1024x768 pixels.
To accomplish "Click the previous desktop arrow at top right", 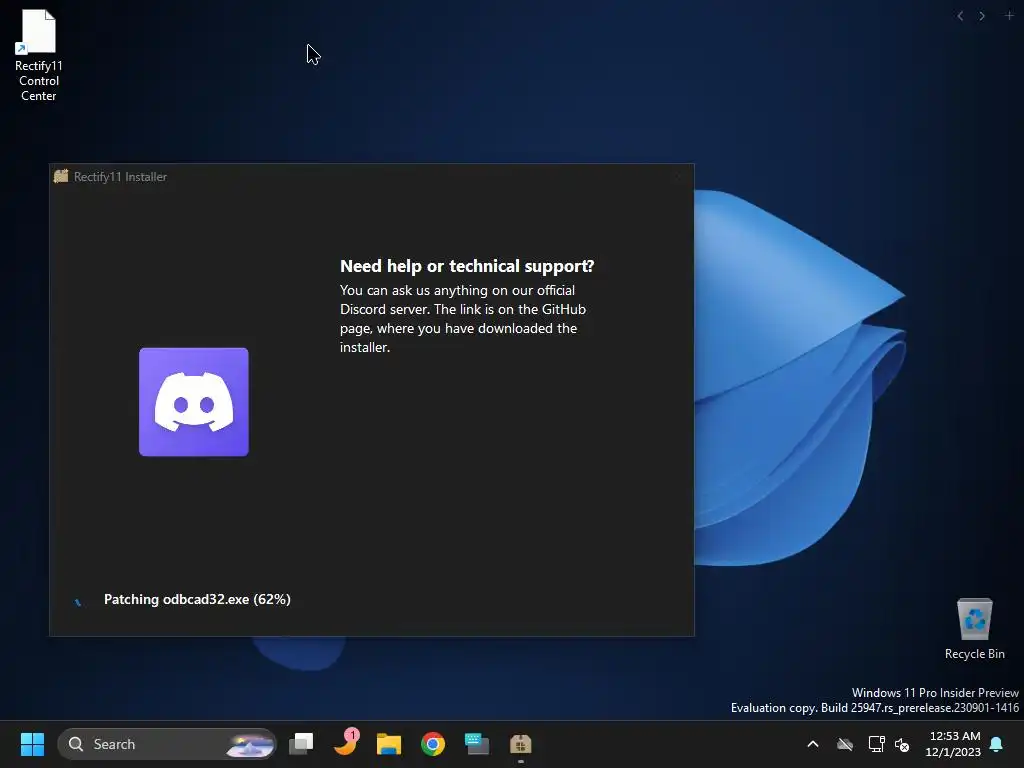I will 960,16.
